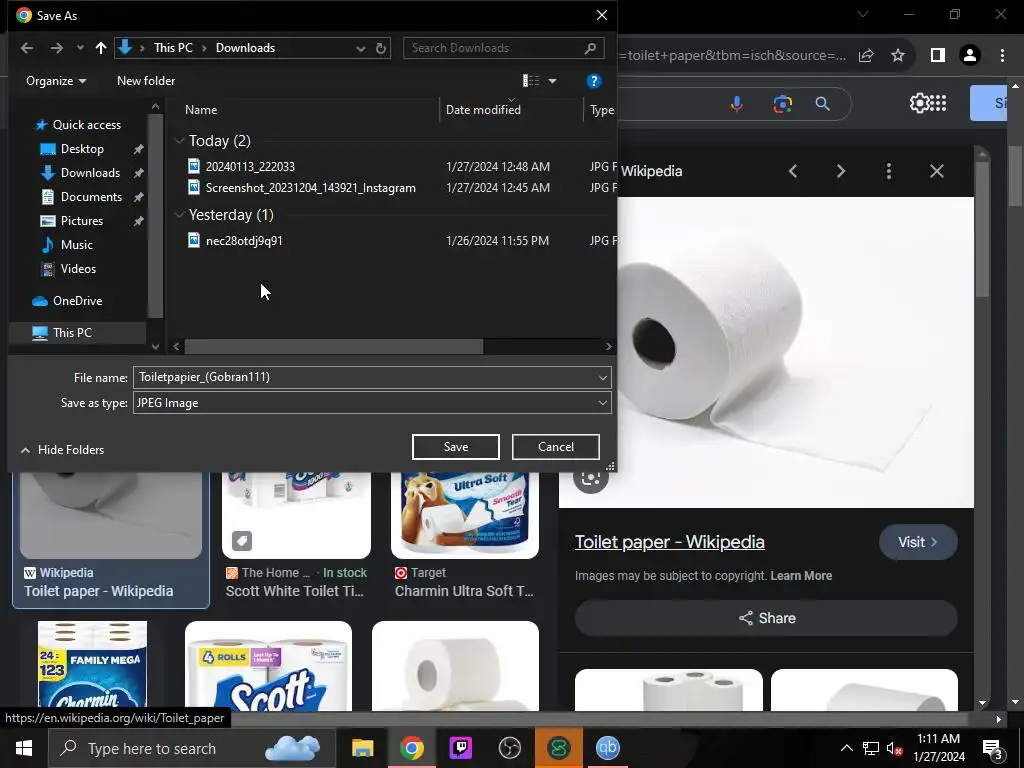1024x768 pixels.
Task: Open Google Lens camera search icon
Action: coord(782,104)
